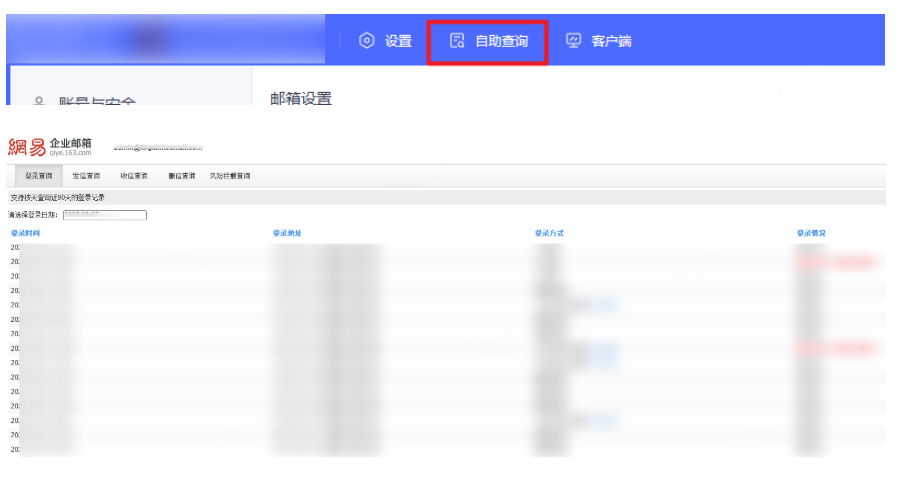Click the 邮箱设置 heading text
The image size is (919, 484).
pyautogui.click(x=301, y=98)
